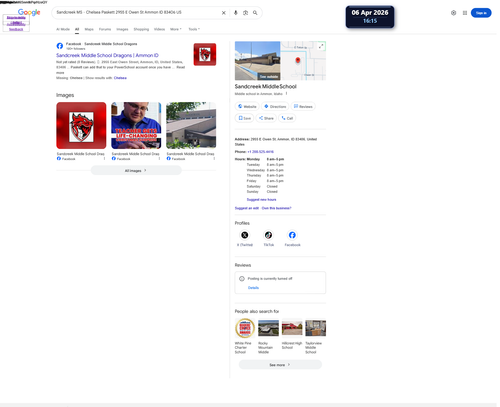Open the Details link in Reviews box
The width and height of the screenshot is (500, 407).
point(253,288)
